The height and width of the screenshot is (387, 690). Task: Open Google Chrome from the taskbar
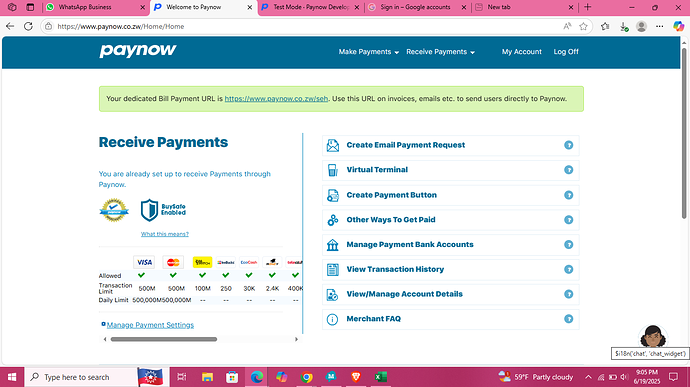[307, 377]
